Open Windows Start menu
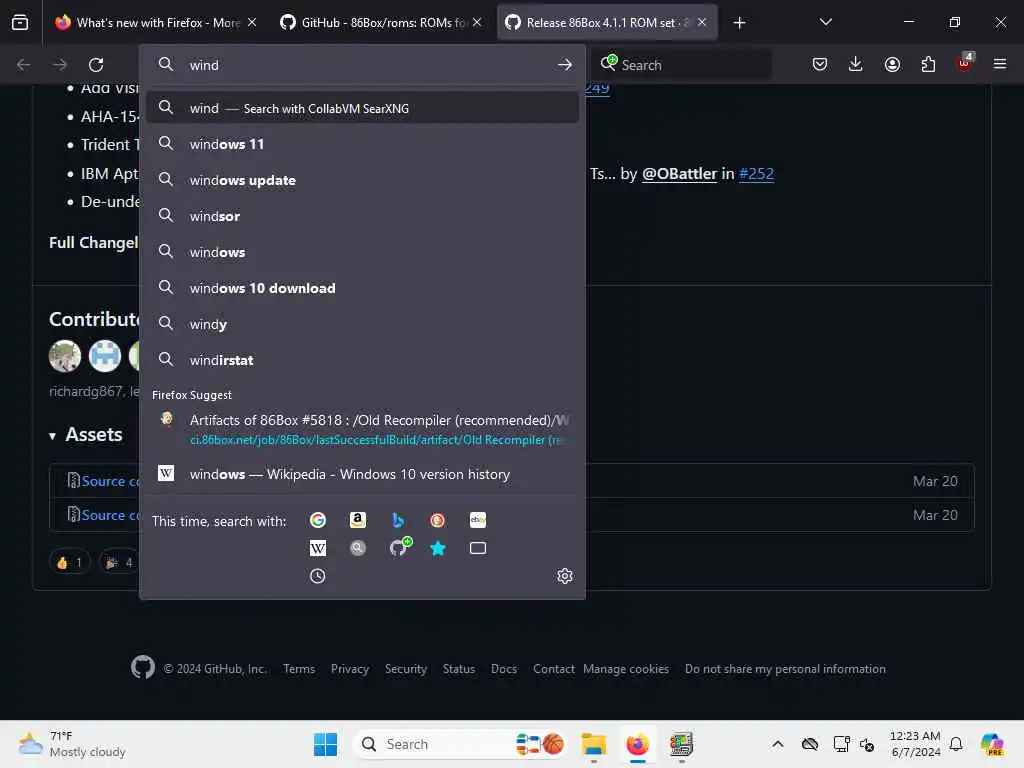 click(x=325, y=744)
